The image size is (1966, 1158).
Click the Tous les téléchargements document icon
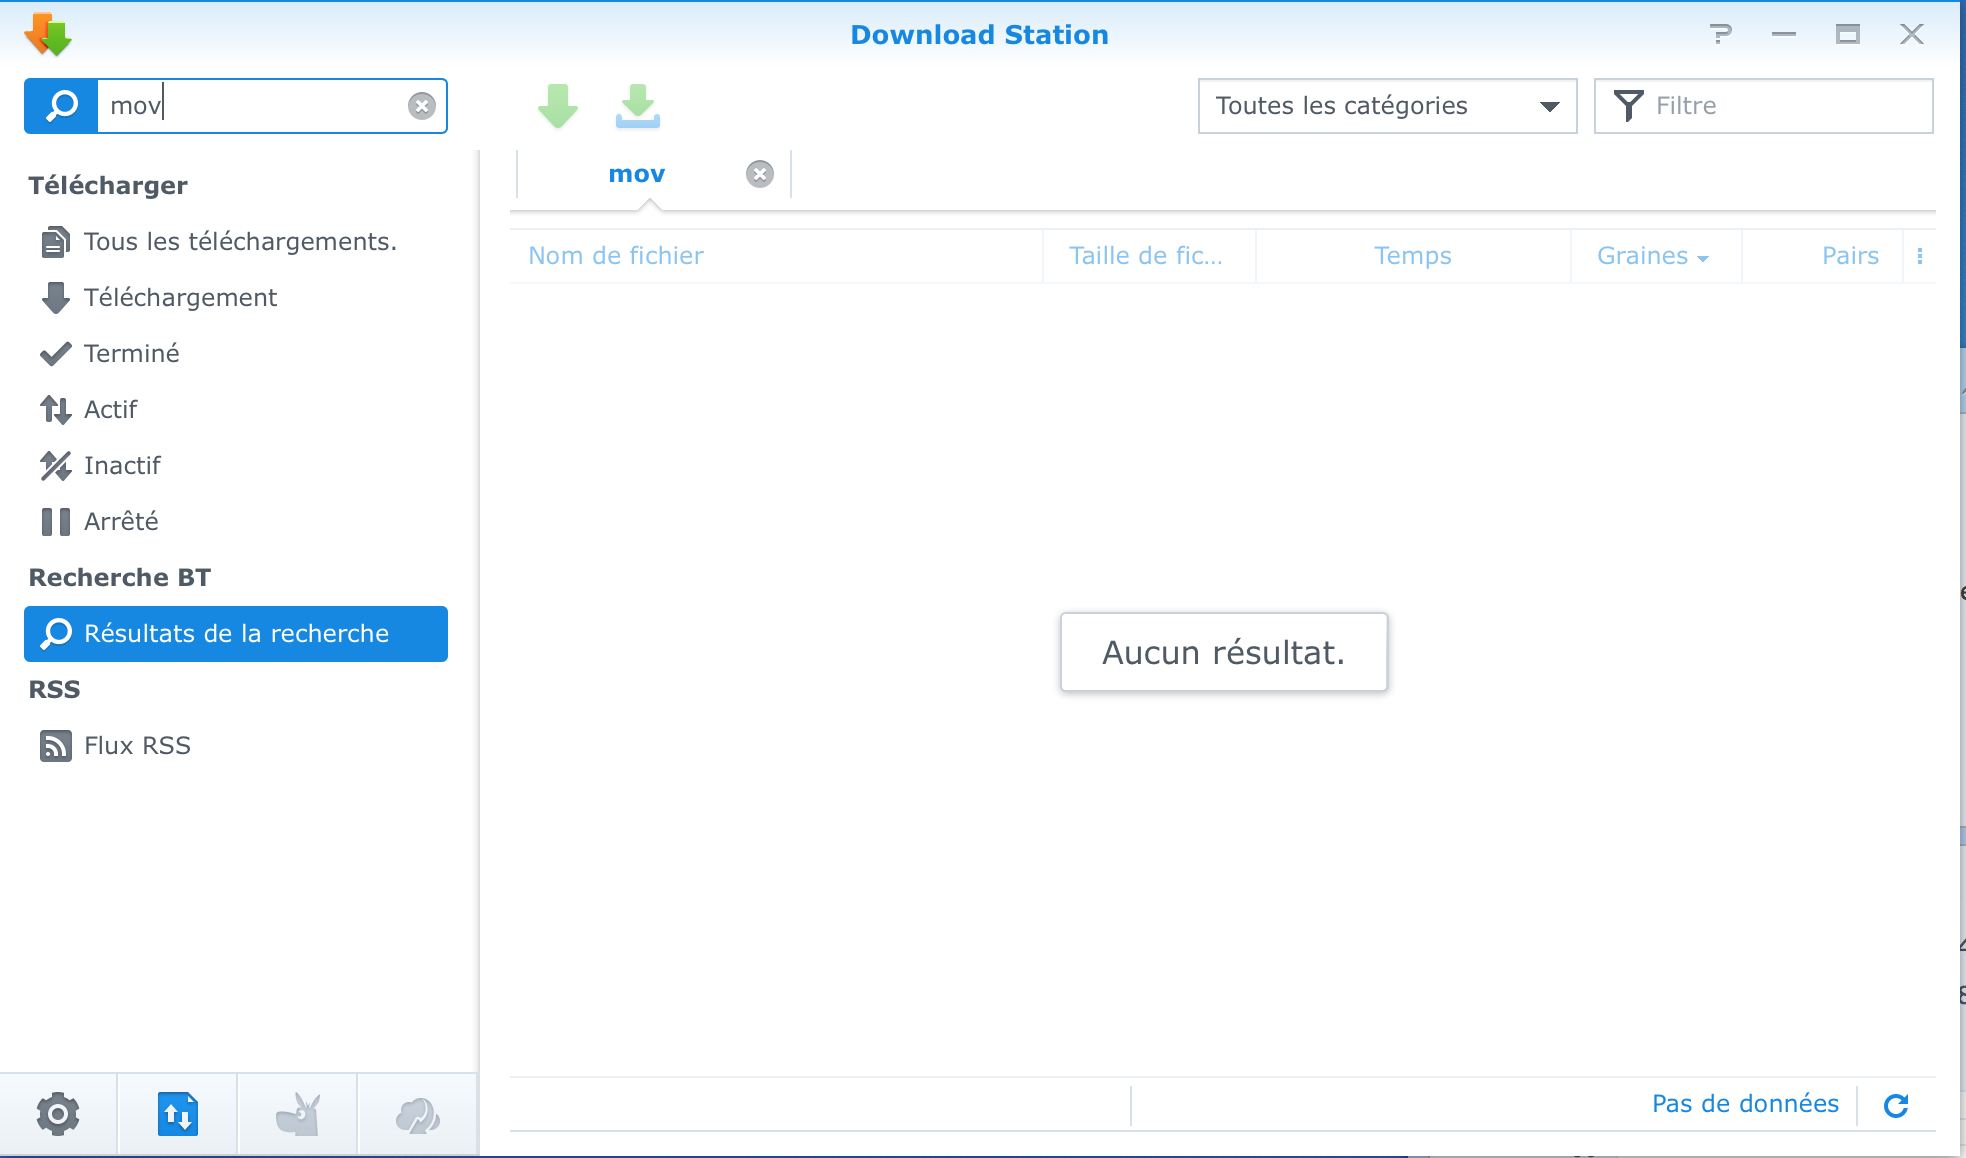(x=56, y=242)
